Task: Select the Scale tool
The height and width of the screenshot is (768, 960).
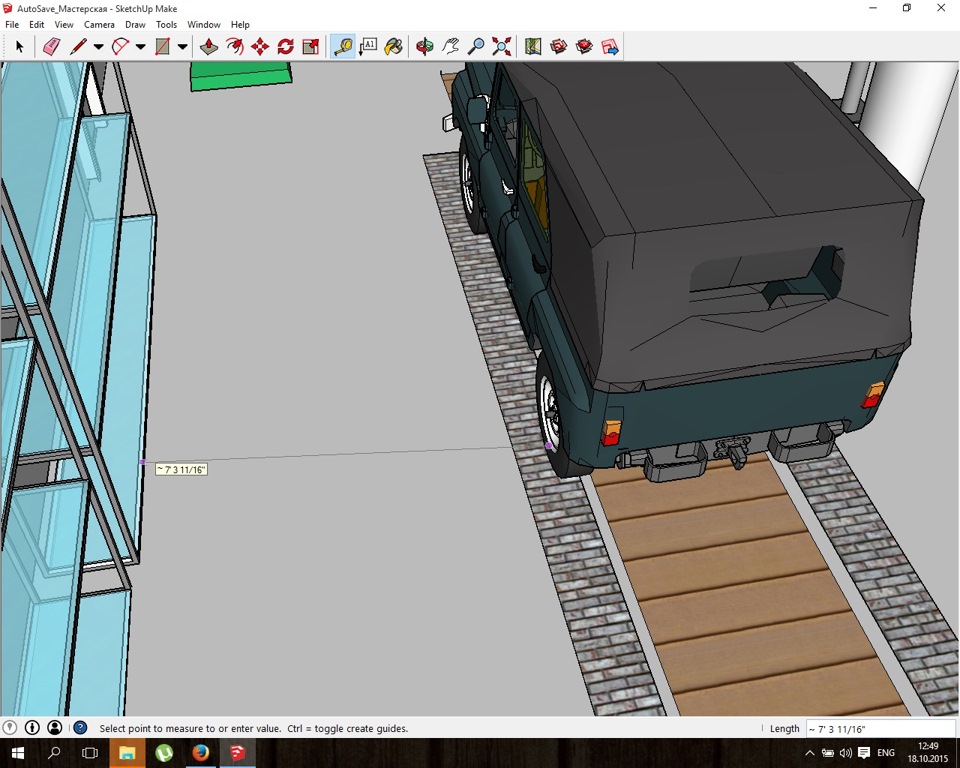Action: [311, 47]
